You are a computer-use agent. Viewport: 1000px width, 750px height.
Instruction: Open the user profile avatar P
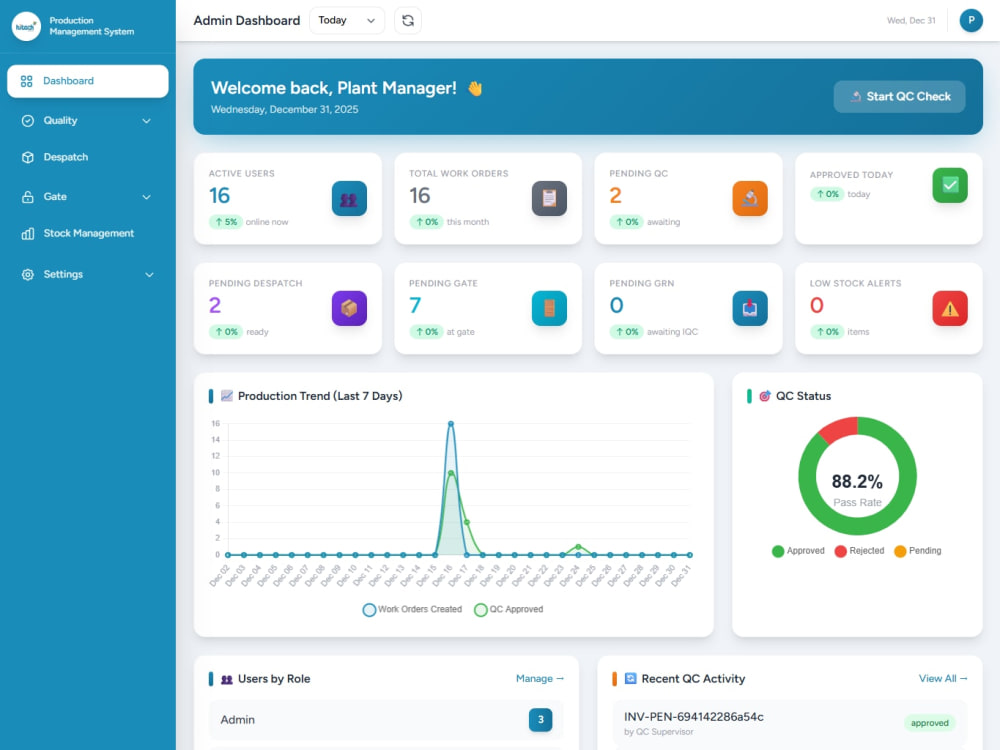pyautogui.click(x=971, y=20)
